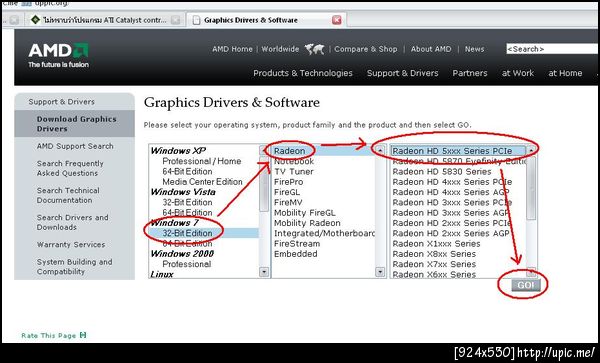Open Warranty Services
The width and height of the screenshot is (600, 363).
(71, 244)
